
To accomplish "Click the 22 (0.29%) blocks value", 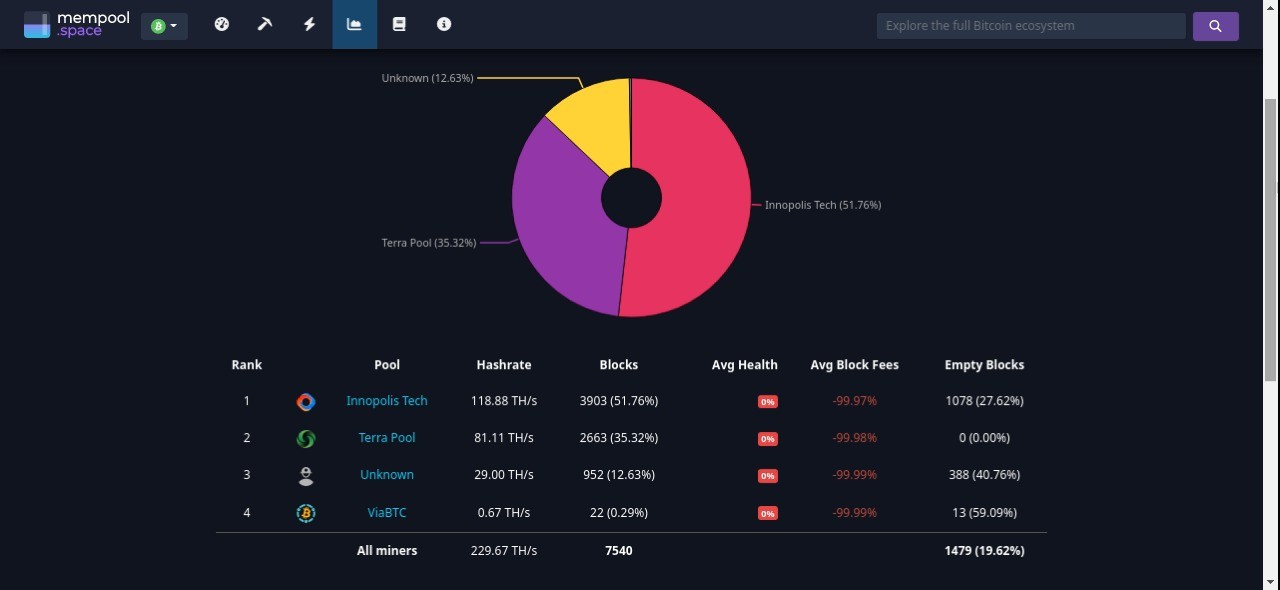I will (619, 513).
